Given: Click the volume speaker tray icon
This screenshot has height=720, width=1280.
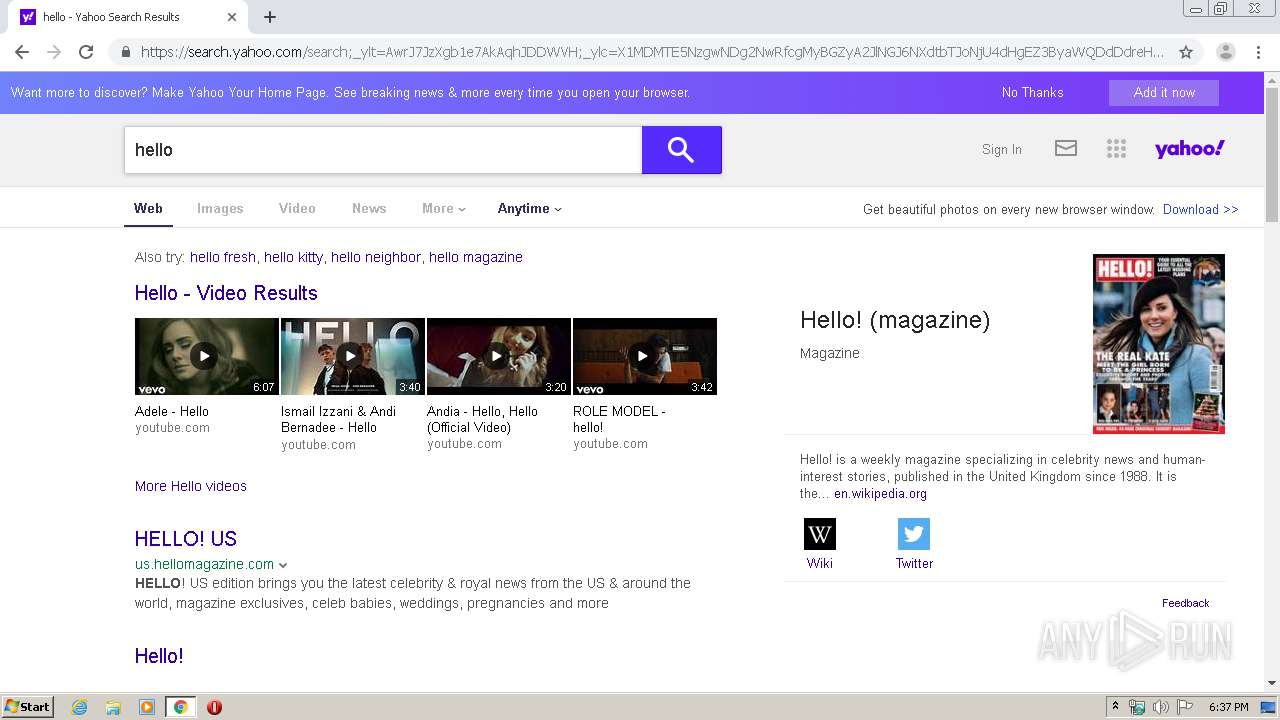Looking at the screenshot, I should click(x=1161, y=707).
